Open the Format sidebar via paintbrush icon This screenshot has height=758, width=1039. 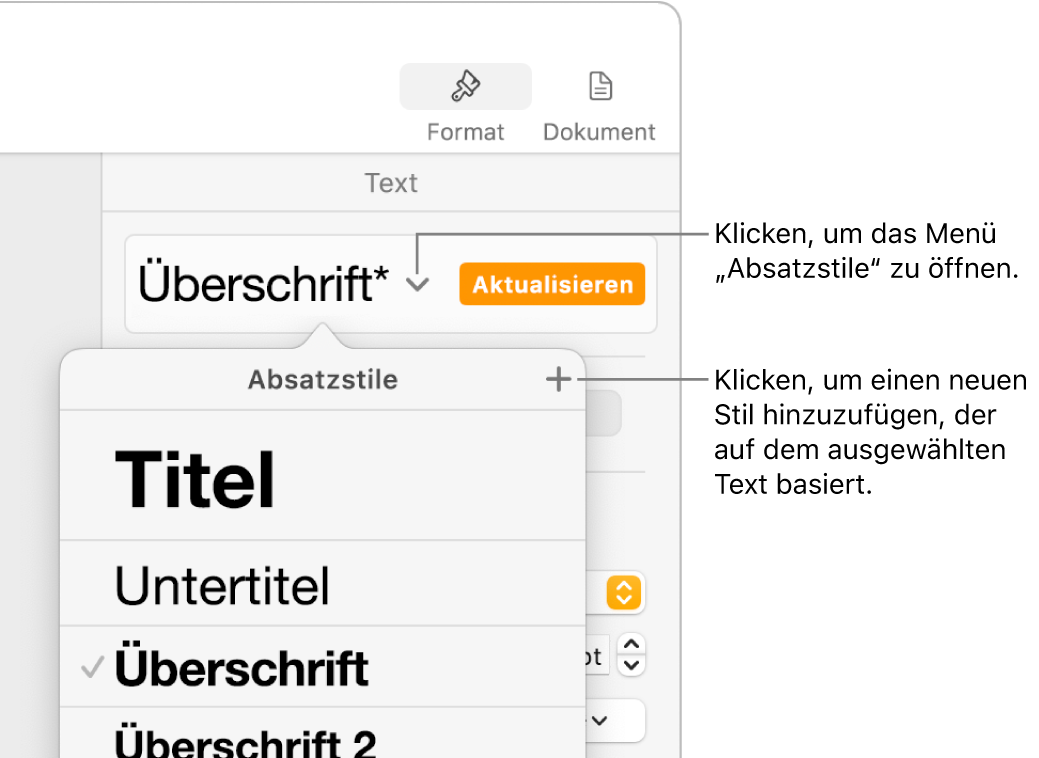pos(465,86)
